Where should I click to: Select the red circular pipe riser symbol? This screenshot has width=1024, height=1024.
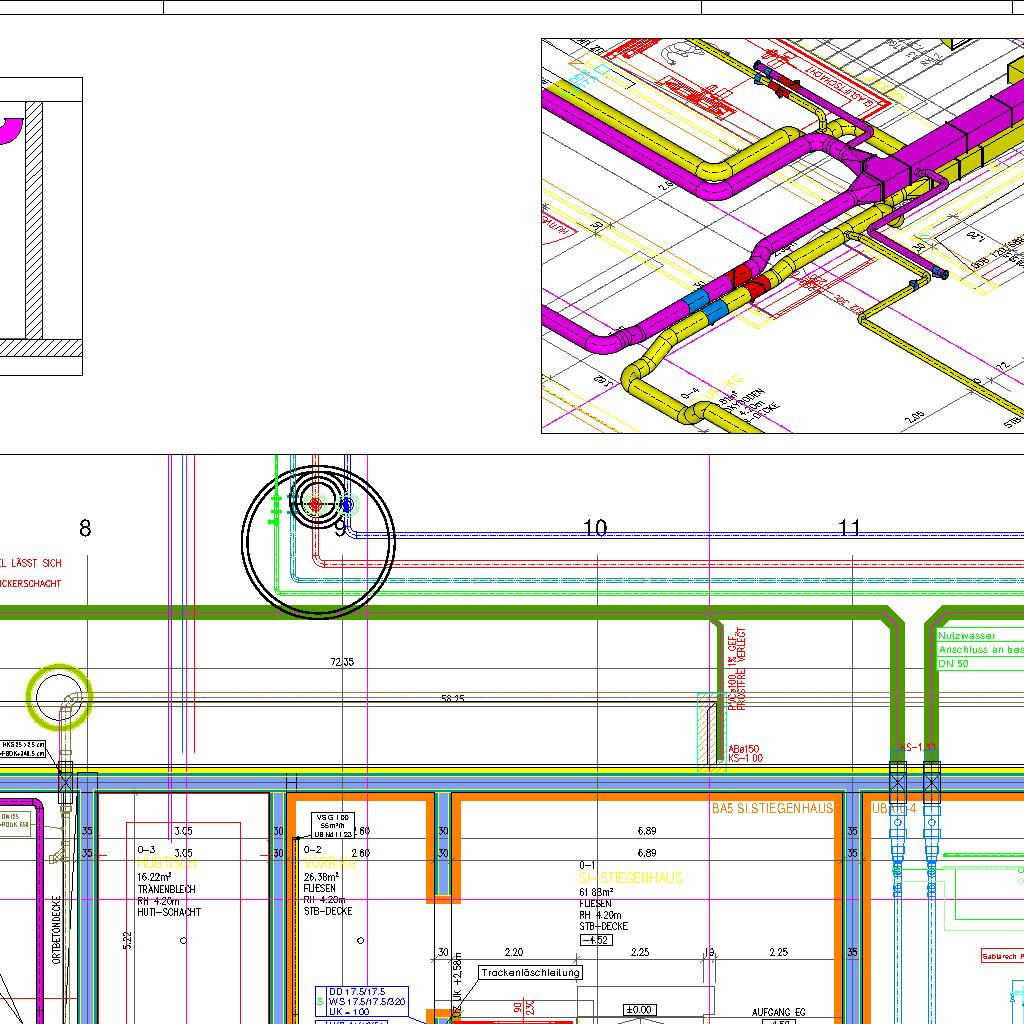[315, 505]
